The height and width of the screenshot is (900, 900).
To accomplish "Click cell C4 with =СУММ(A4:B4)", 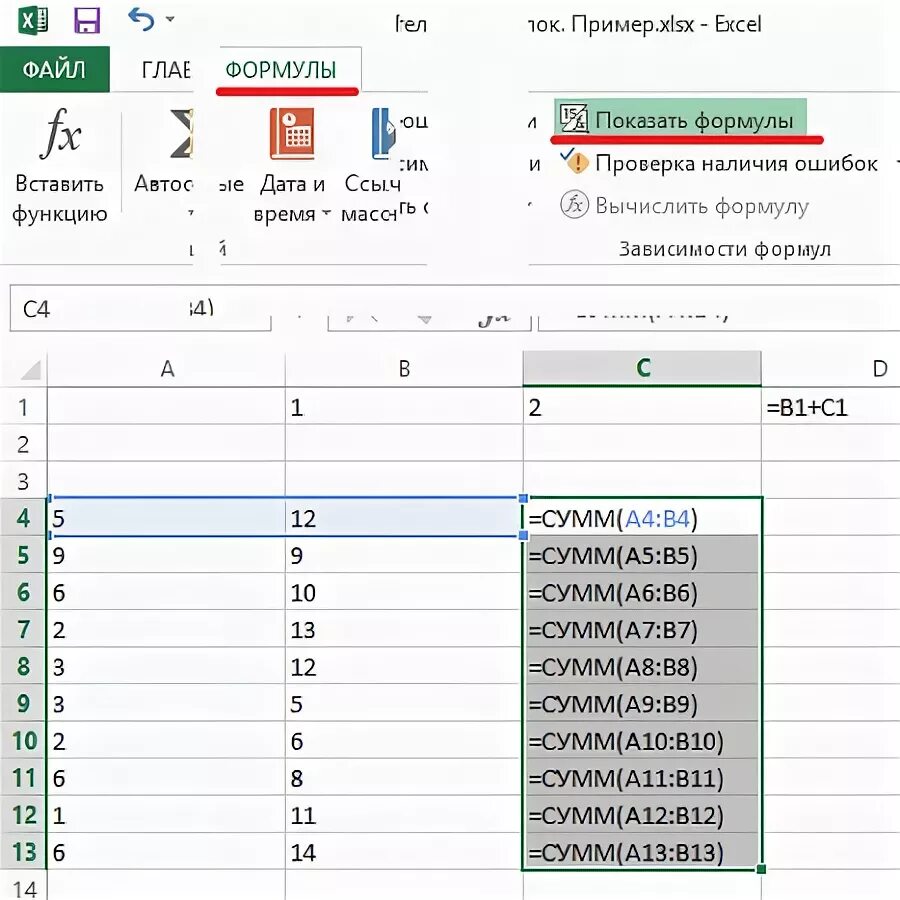I will pos(642,518).
